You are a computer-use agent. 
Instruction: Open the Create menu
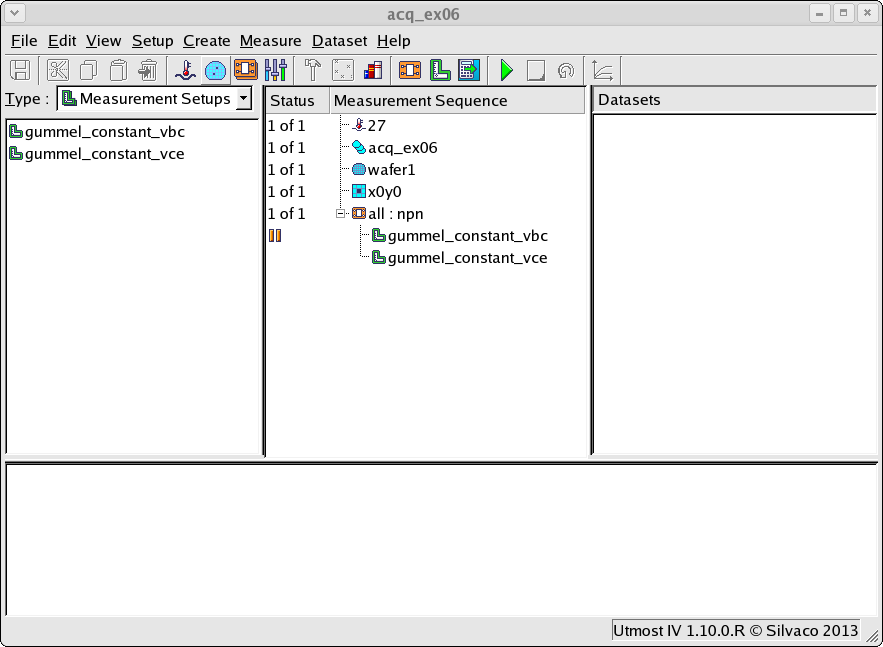(x=207, y=41)
